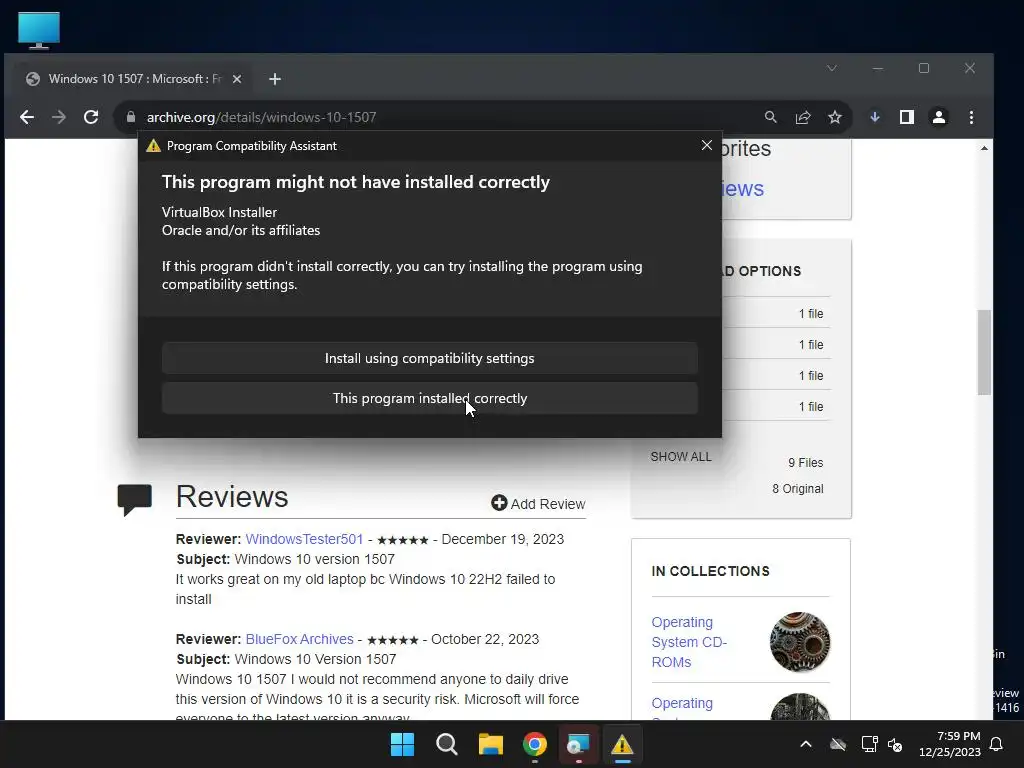Click the 8 Original text
This screenshot has width=1024, height=768.
coord(797,488)
